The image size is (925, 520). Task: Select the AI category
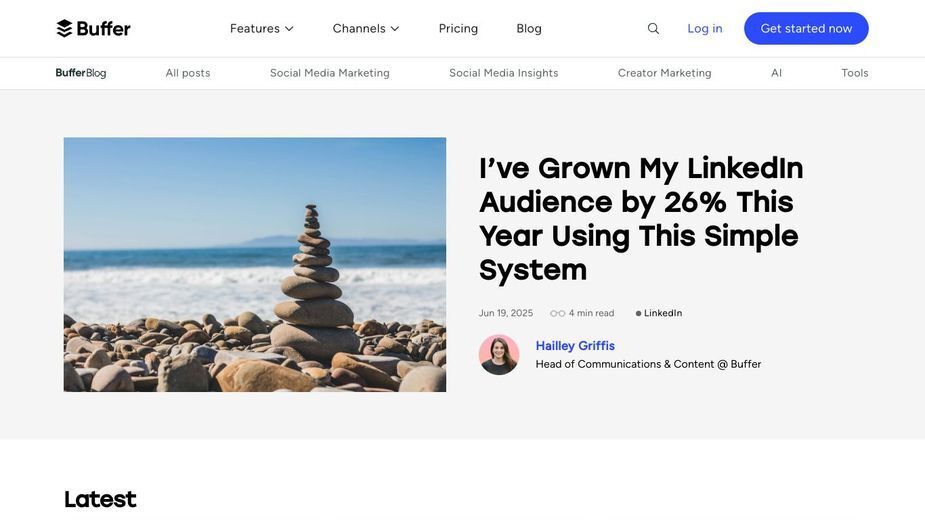pyautogui.click(x=776, y=73)
